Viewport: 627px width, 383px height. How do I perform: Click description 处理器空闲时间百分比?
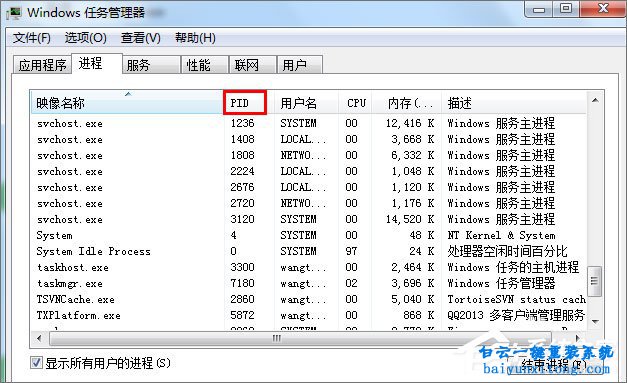507,251
